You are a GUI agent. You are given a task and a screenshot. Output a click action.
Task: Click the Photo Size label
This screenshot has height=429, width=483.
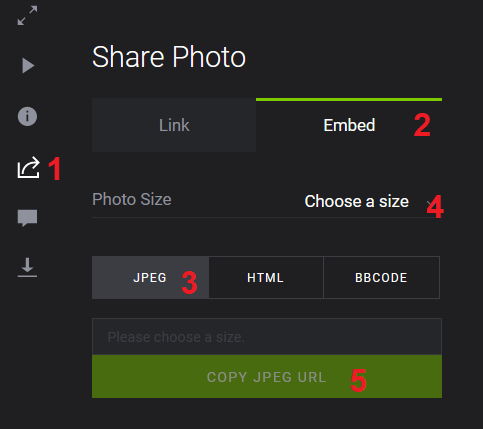click(132, 199)
